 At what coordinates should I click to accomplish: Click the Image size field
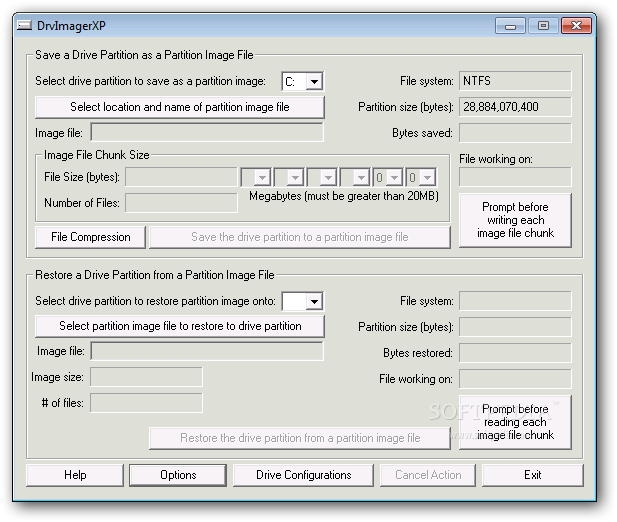[x=146, y=377]
